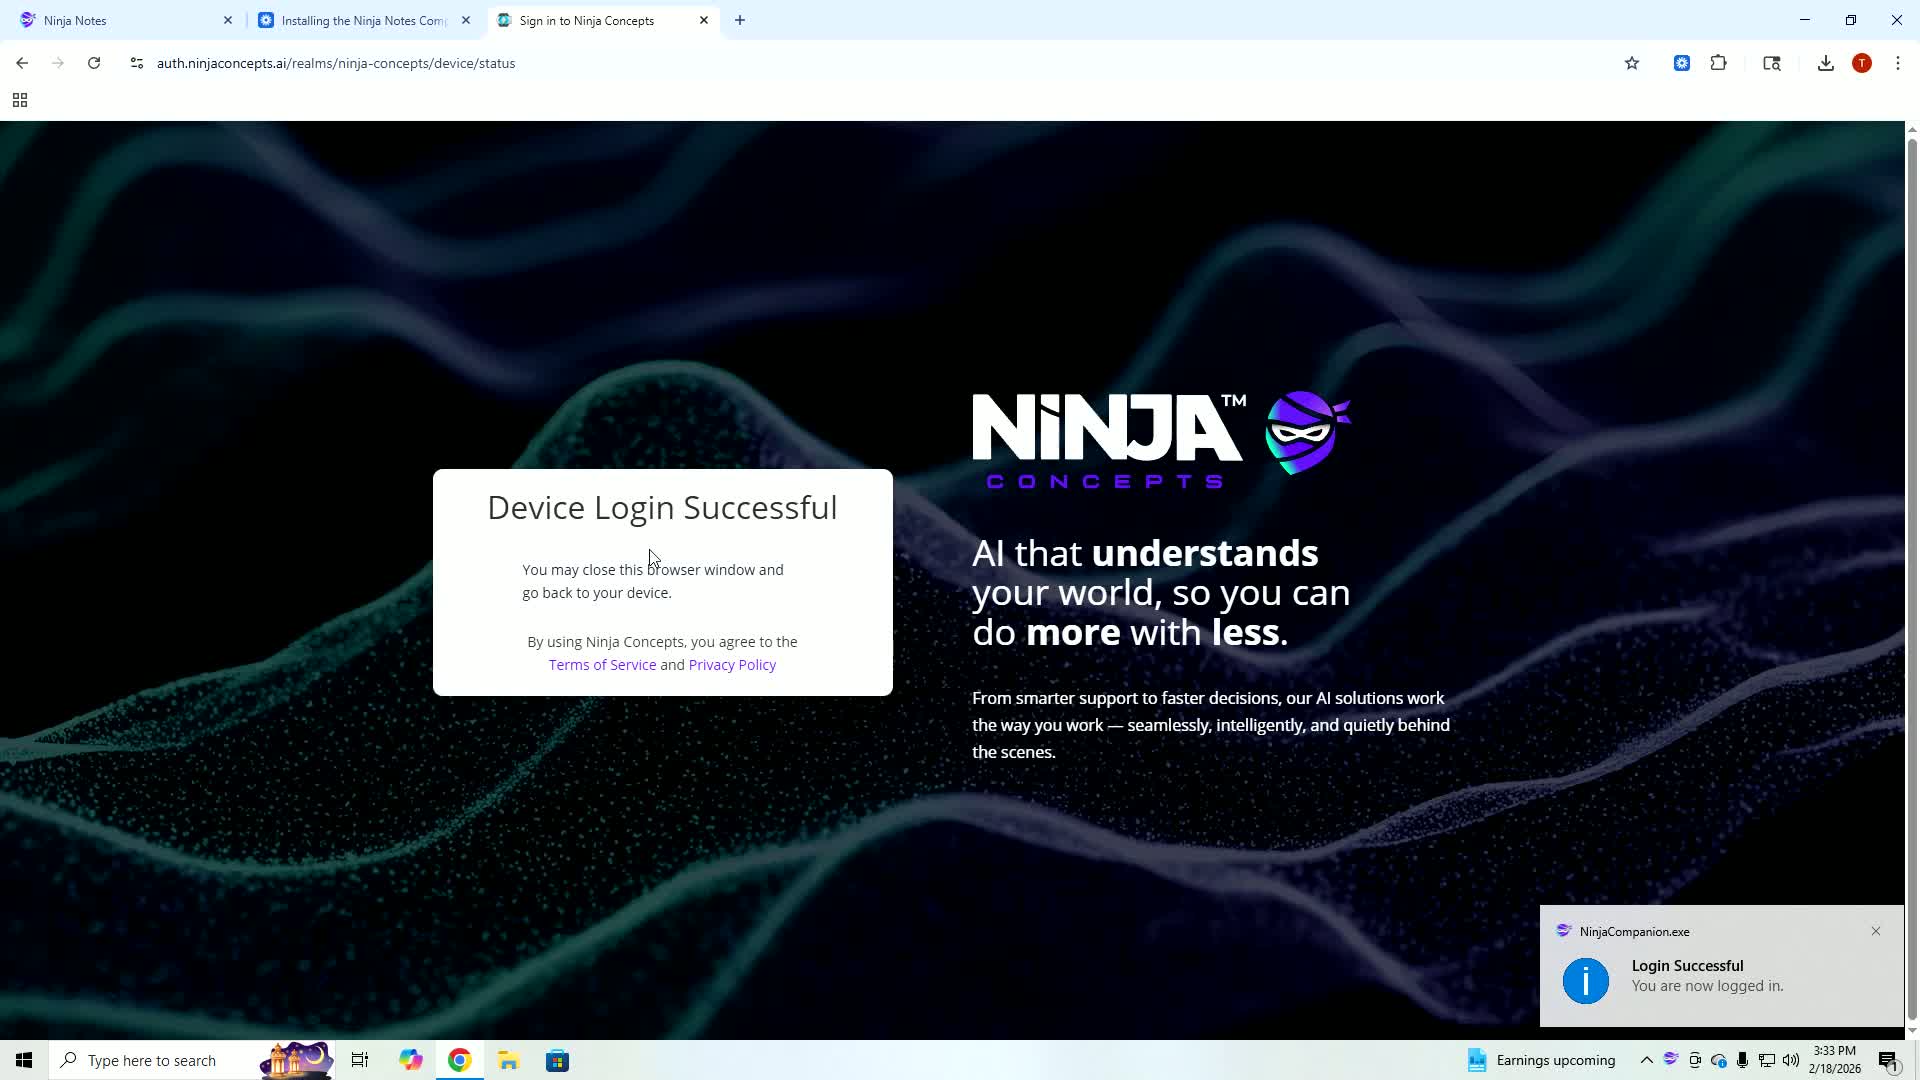The width and height of the screenshot is (1920, 1080).
Task: Open the Chrome three-dot menu
Action: (x=1898, y=63)
